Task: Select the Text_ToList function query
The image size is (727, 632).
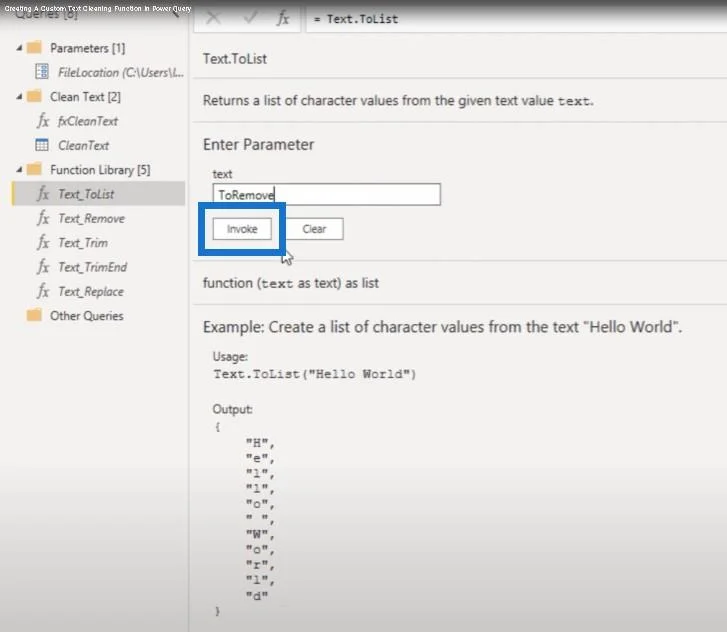Action: point(98,194)
